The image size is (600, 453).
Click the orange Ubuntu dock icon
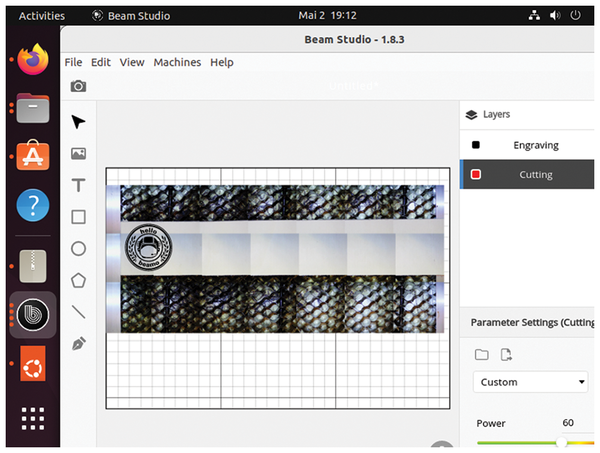pos(33,363)
